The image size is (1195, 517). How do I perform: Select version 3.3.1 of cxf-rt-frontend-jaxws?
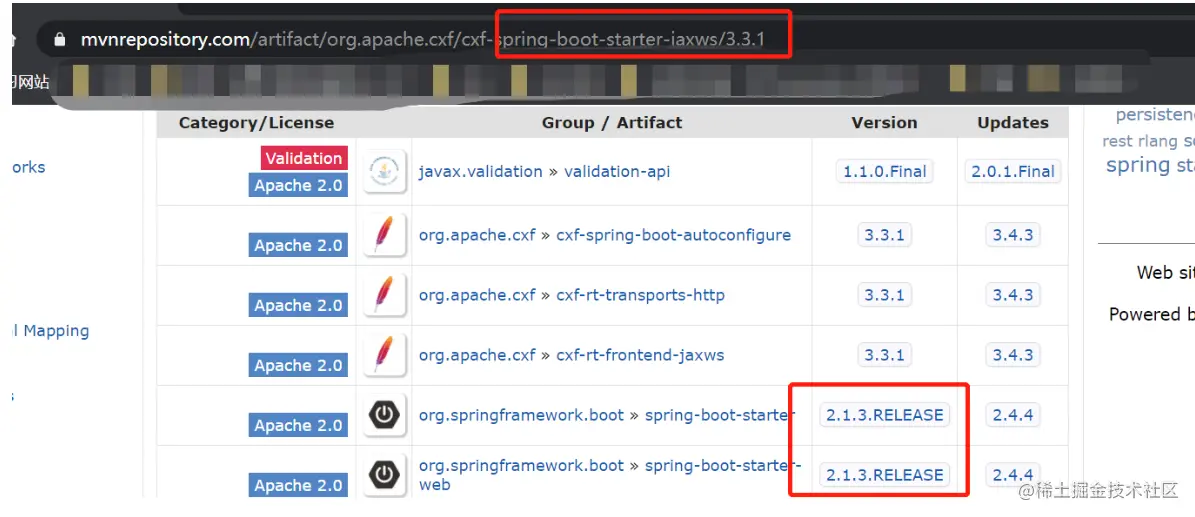pos(885,355)
